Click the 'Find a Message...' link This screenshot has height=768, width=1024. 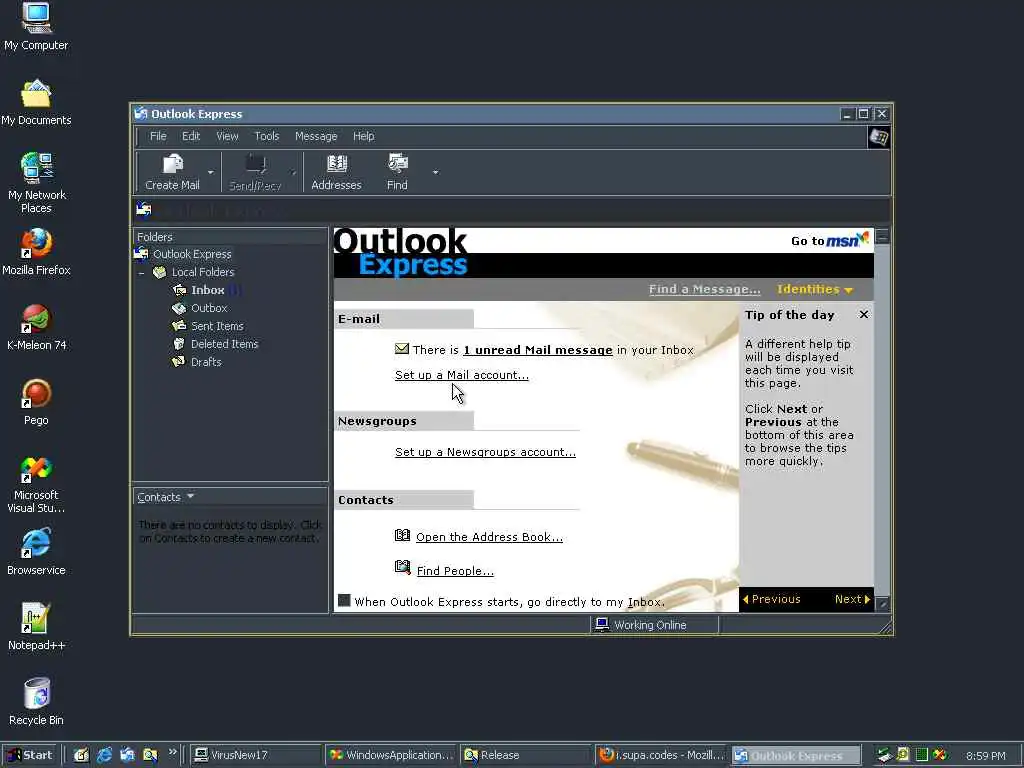click(x=705, y=289)
